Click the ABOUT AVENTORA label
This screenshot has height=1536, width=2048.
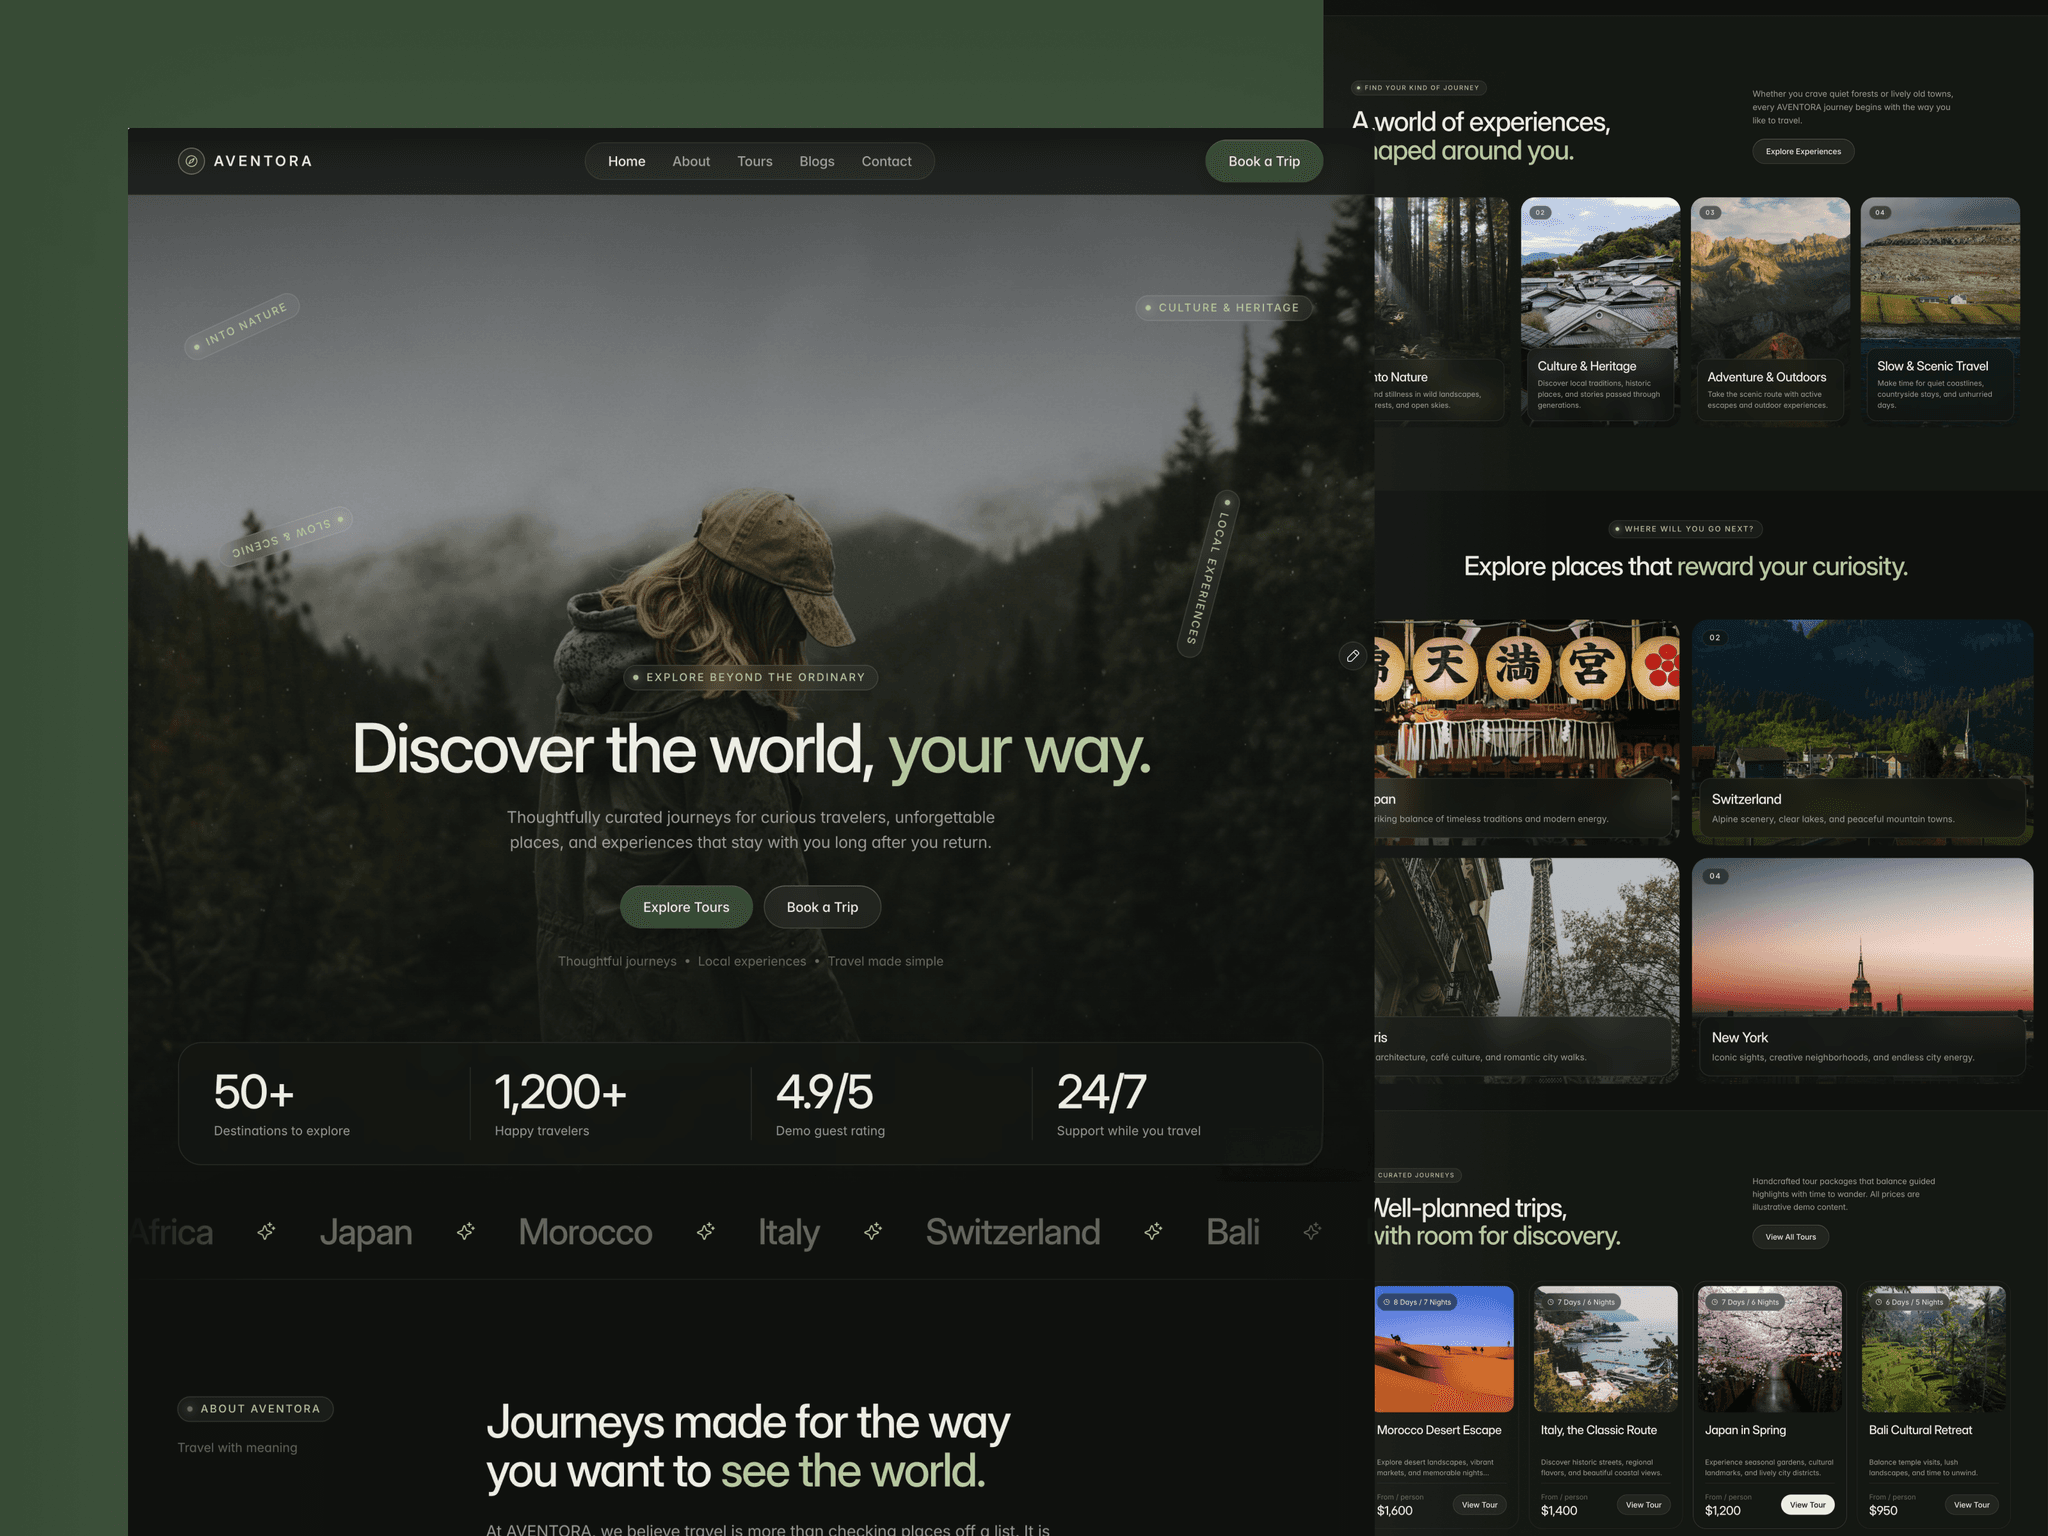255,1409
